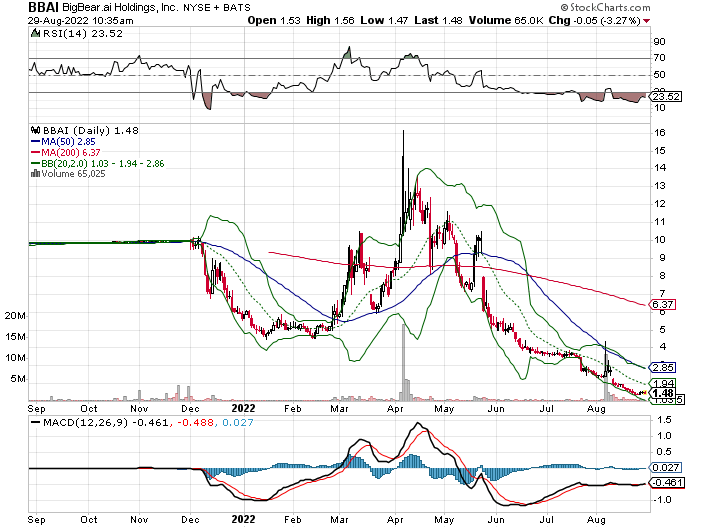
Task: Click the -0.488 MACD signal value
Action: 195,422
